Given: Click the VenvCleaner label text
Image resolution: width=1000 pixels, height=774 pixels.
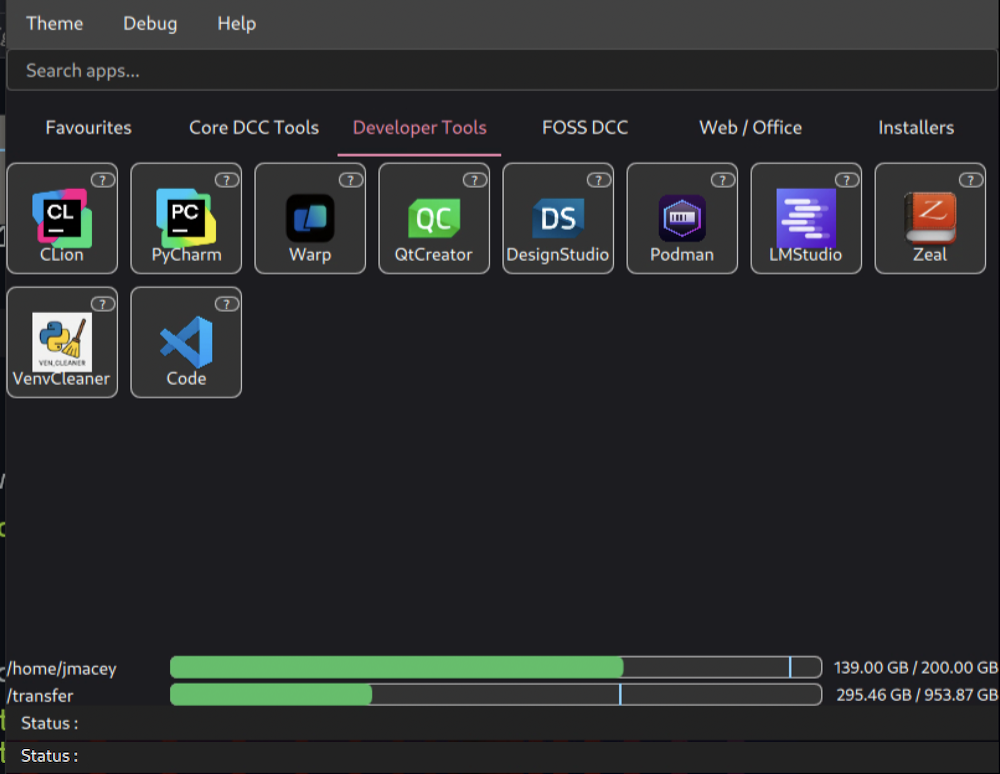Looking at the screenshot, I should coord(61,379).
